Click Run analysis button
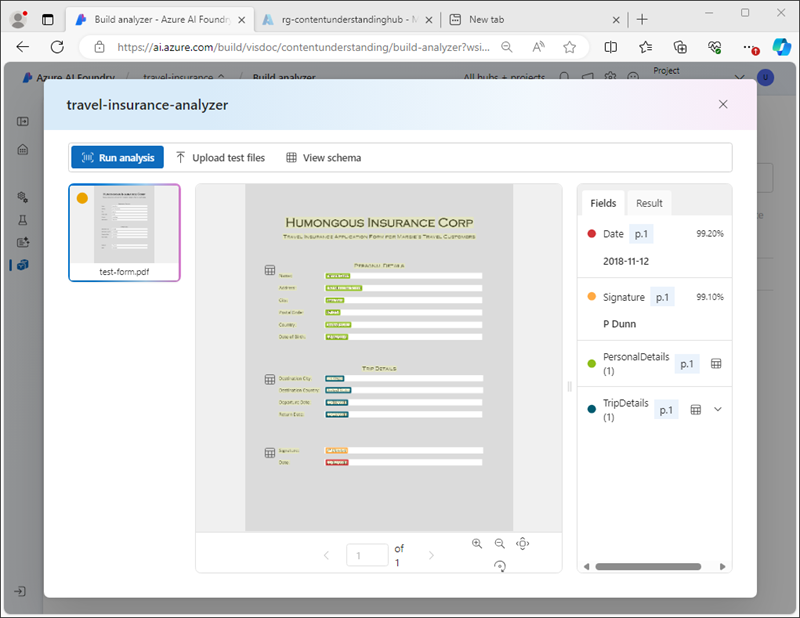 coord(117,157)
